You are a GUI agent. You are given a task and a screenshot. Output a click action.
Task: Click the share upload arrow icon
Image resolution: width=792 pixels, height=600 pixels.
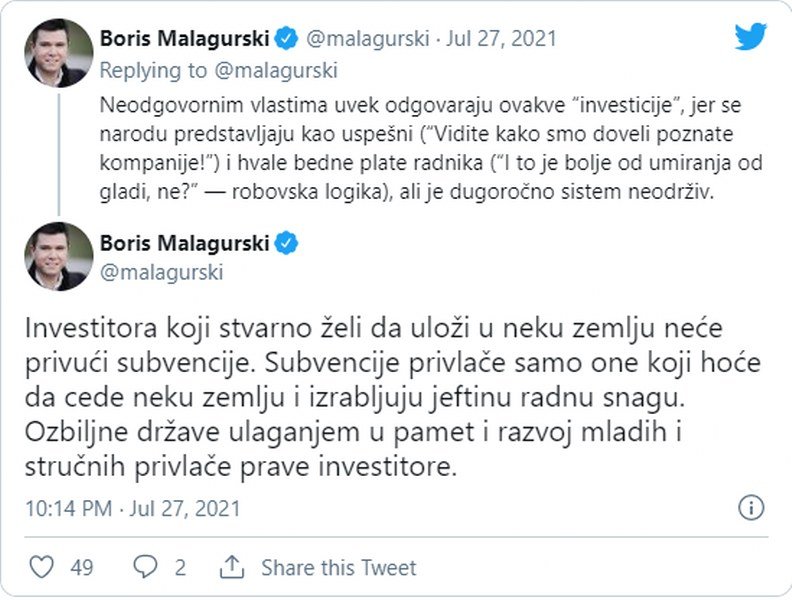click(x=232, y=567)
